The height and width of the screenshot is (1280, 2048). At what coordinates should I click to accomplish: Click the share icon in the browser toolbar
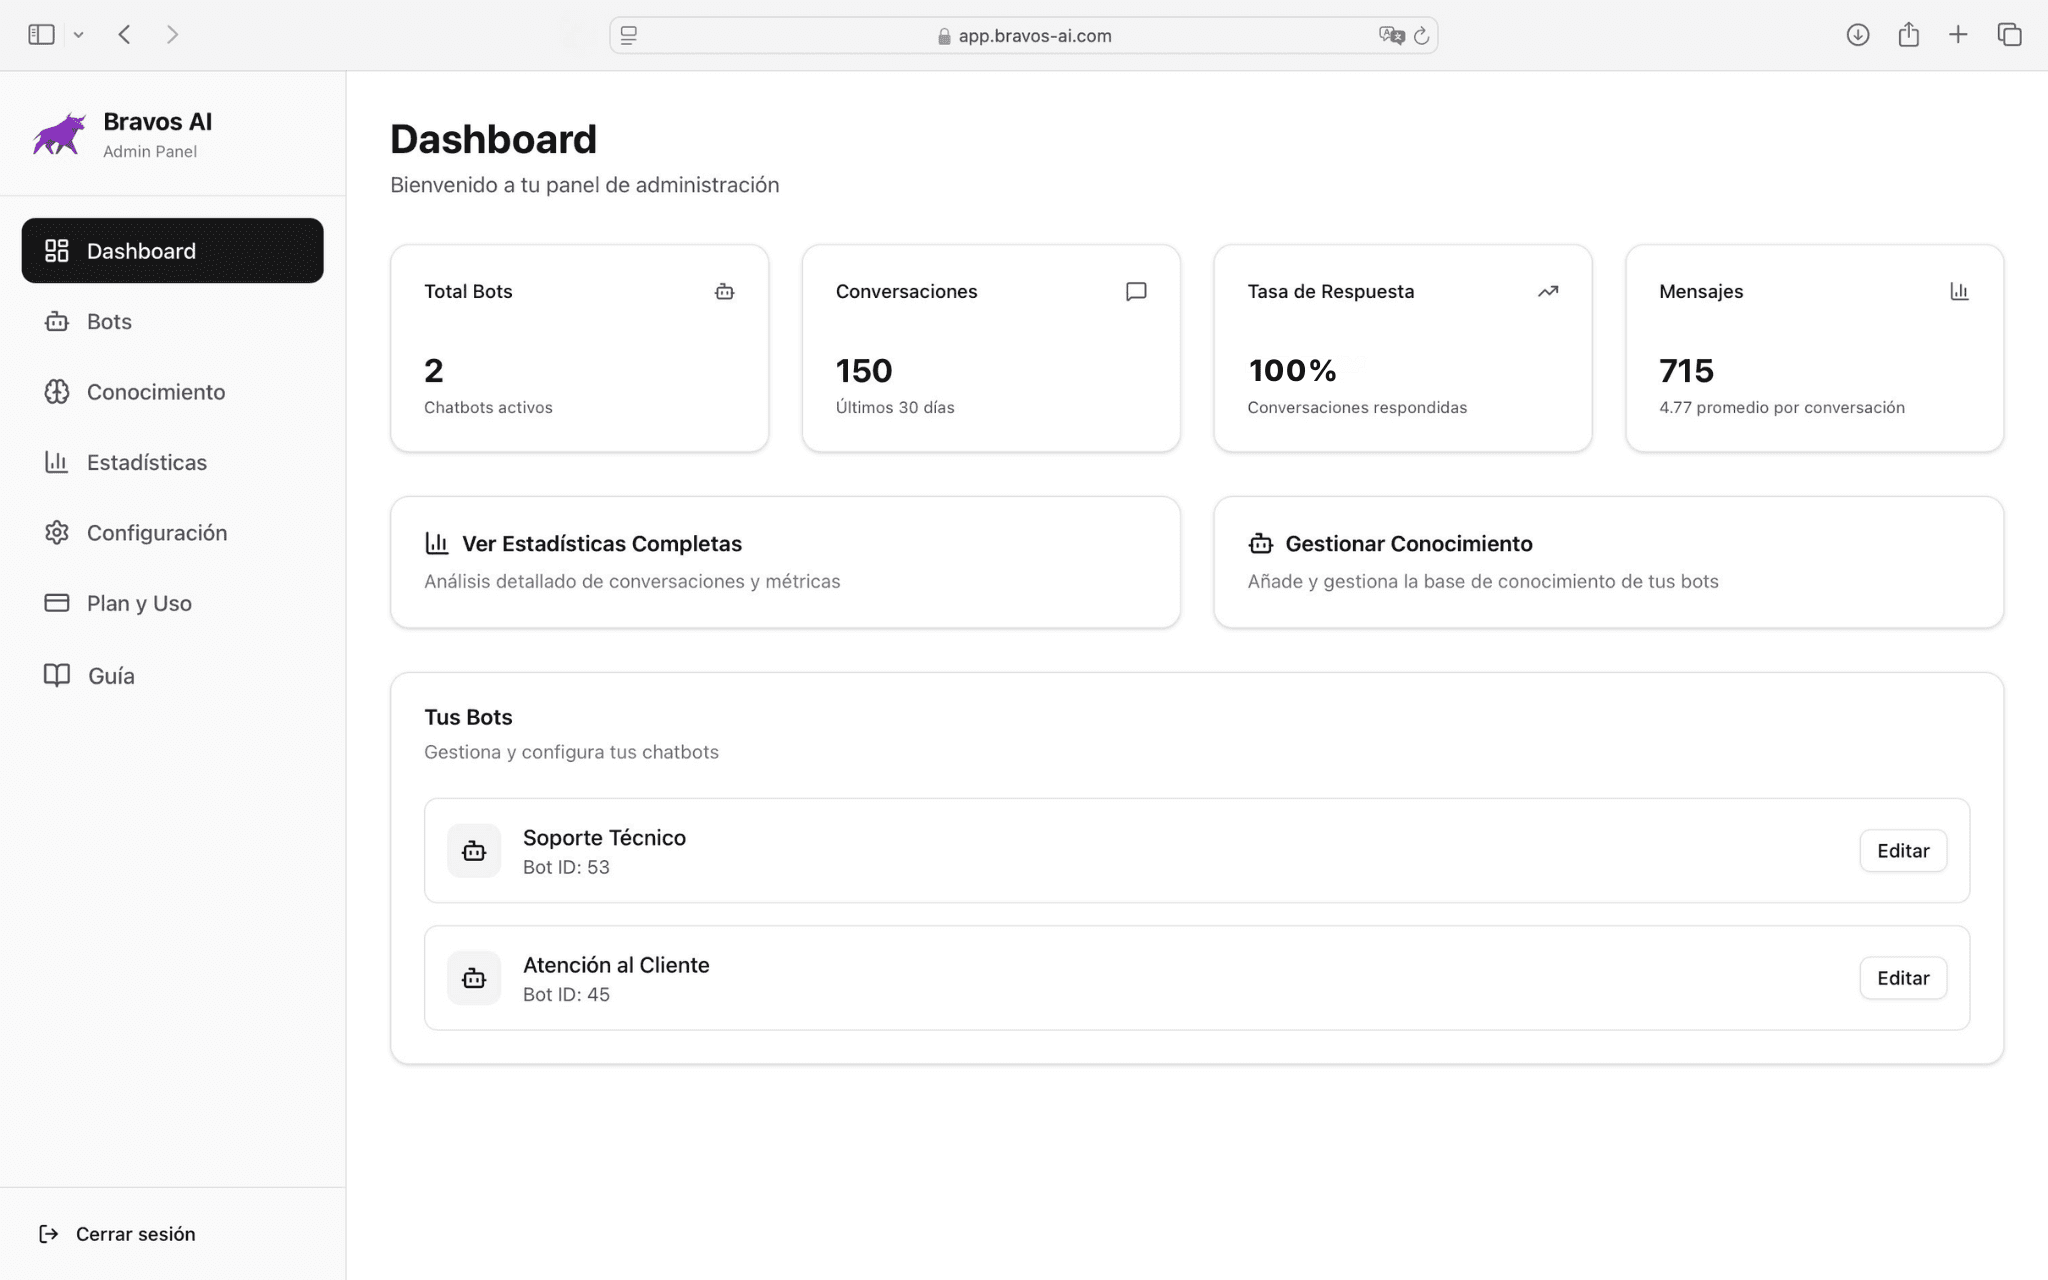tap(1908, 35)
